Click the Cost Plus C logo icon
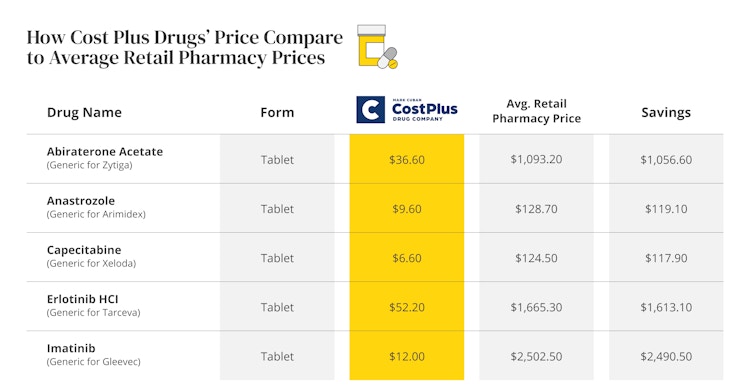 (370, 110)
